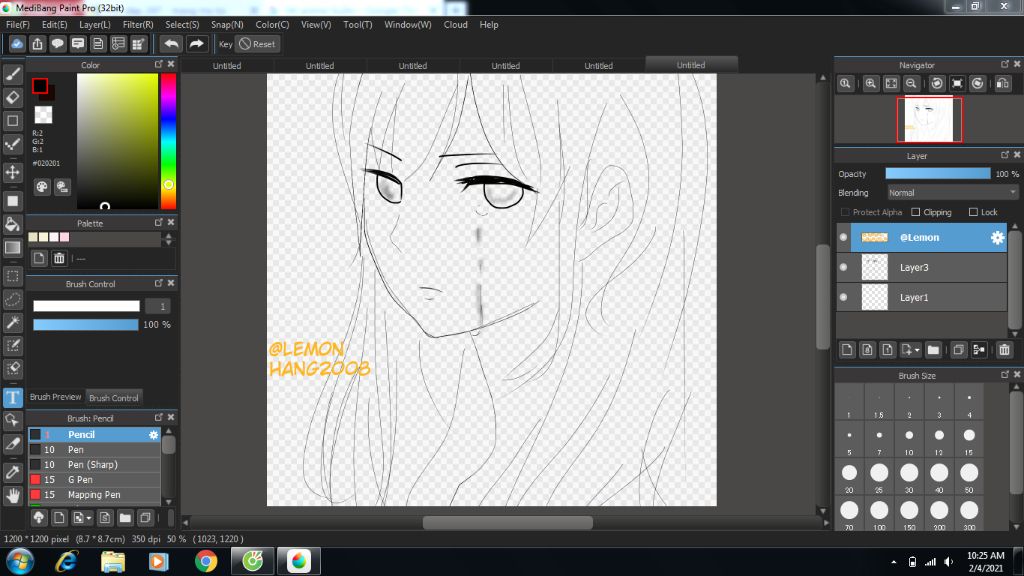Select the Lasso tool

click(12, 299)
